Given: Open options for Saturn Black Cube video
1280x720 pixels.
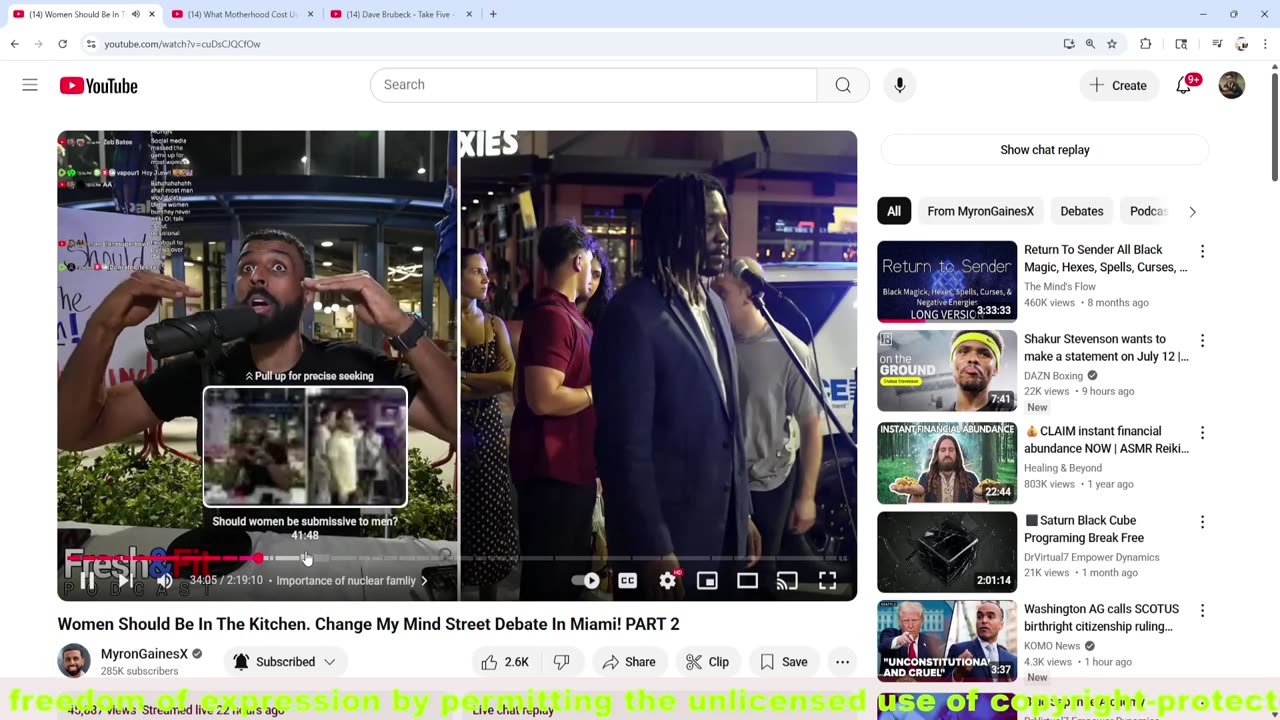Looking at the screenshot, I should click(x=1202, y=522).
